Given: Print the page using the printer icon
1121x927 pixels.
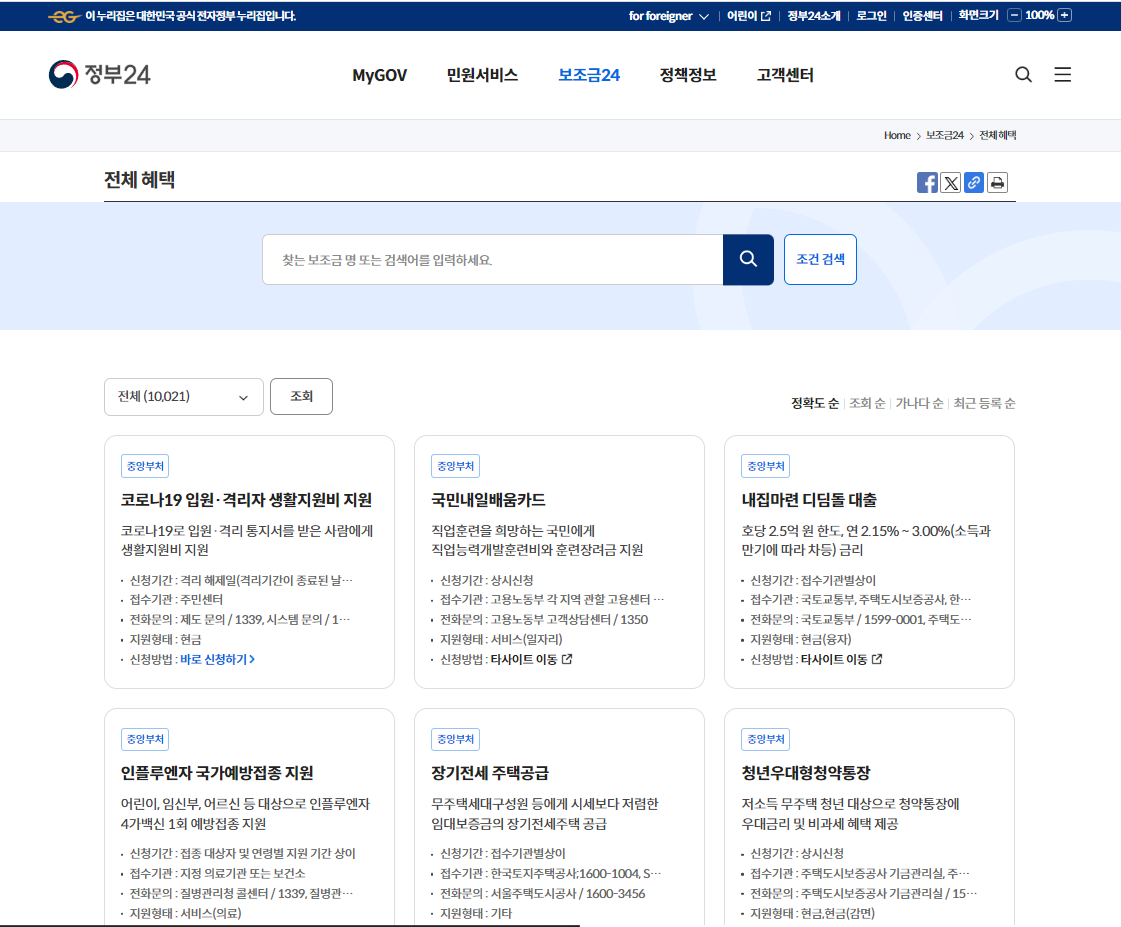Looking at the screenshot, I should tap(997, 182).
